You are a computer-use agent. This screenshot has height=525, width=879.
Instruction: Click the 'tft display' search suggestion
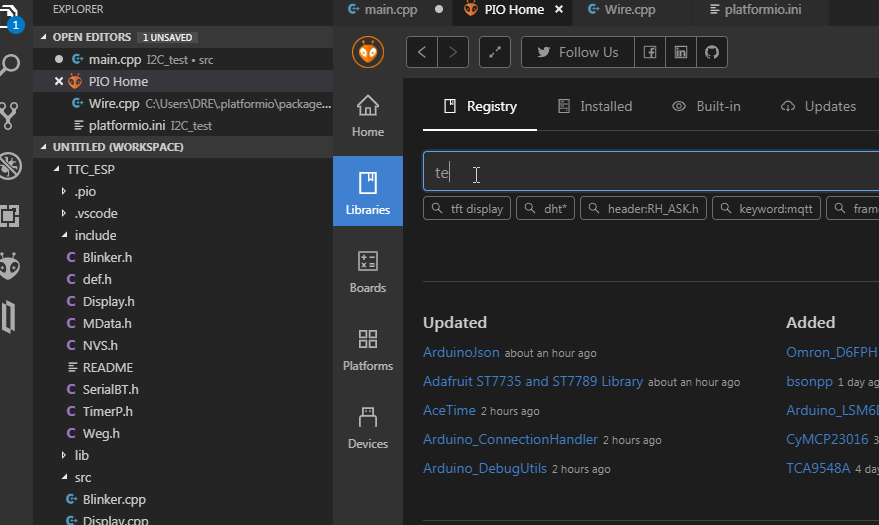(x=467, y=208)
